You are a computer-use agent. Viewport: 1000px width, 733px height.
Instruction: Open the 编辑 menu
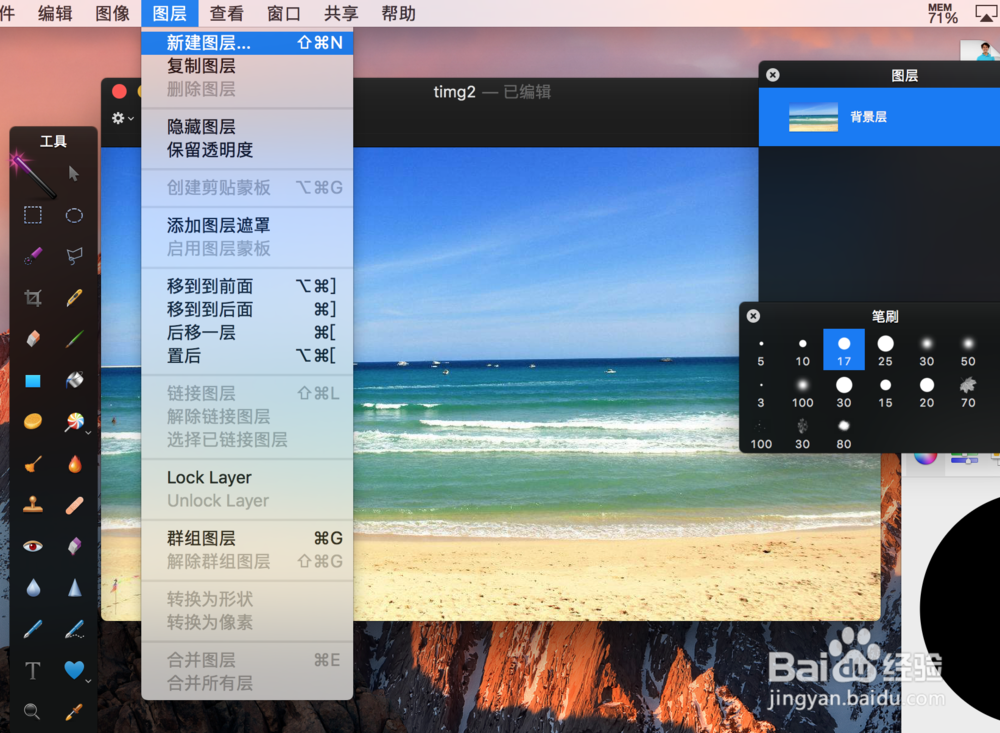tap(55, 13)
